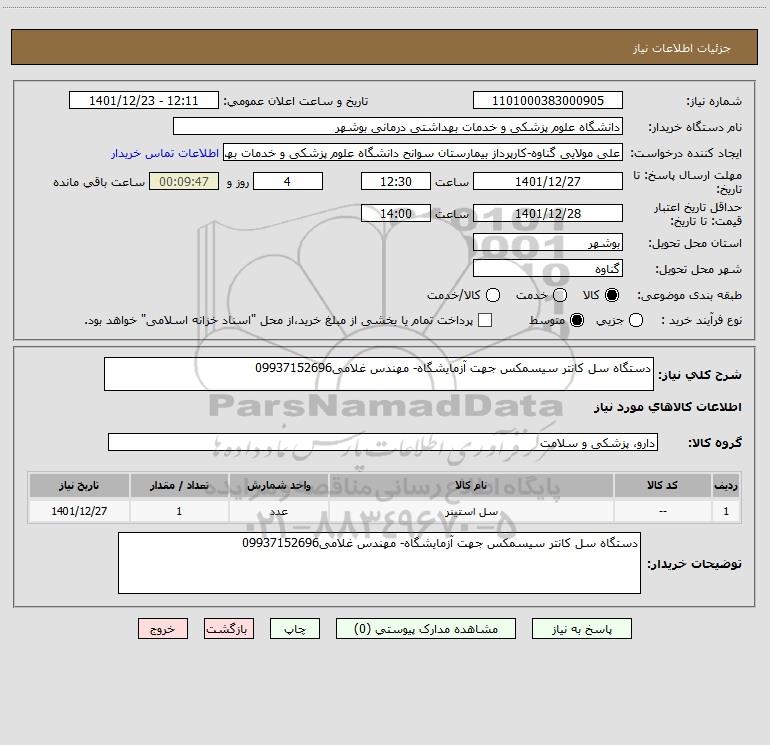770x745 pixels.
Task: Choose جزیی purchase process option
Action: [635, 320]
